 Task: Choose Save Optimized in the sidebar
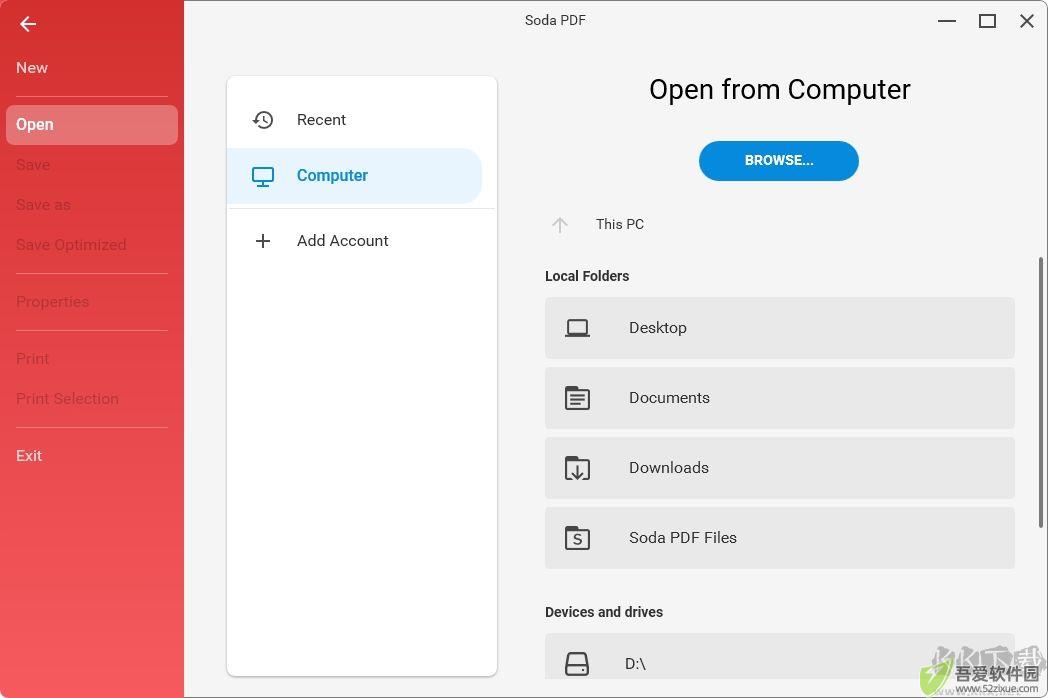point(71,245)
